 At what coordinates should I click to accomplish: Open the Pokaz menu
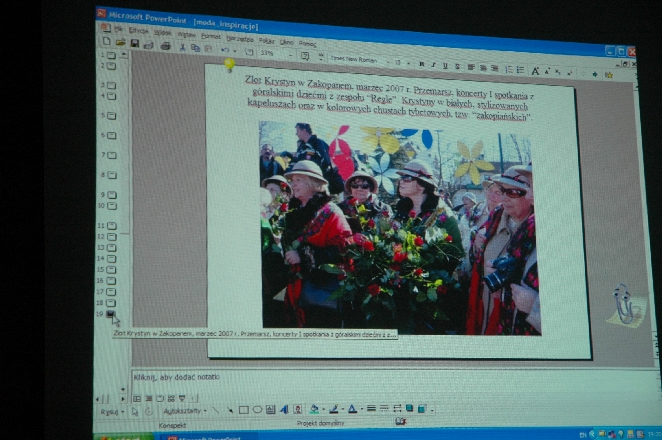click(266, 41)
